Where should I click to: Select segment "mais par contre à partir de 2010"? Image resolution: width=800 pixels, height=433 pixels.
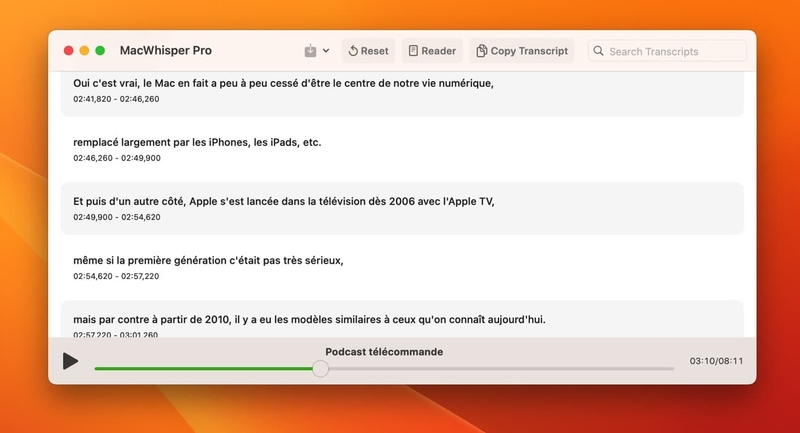tap(402, 319)
